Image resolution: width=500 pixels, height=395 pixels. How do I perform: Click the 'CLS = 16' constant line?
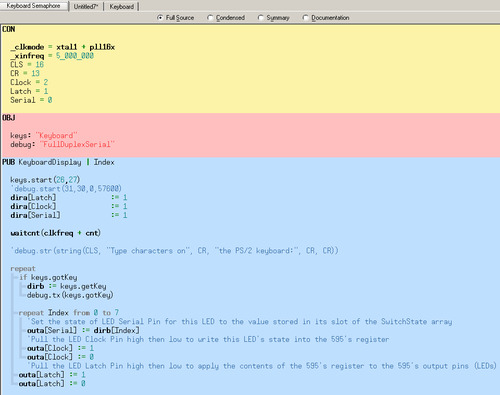click(27, 65)
